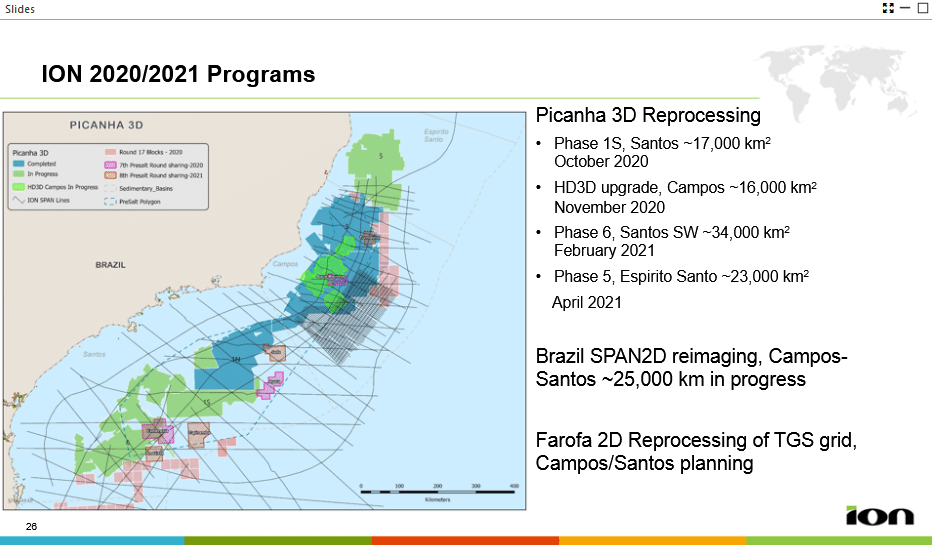Click the '7th Presalt Round sharing-2020' legend entry

pyautogui.click(x=154, y=165)
